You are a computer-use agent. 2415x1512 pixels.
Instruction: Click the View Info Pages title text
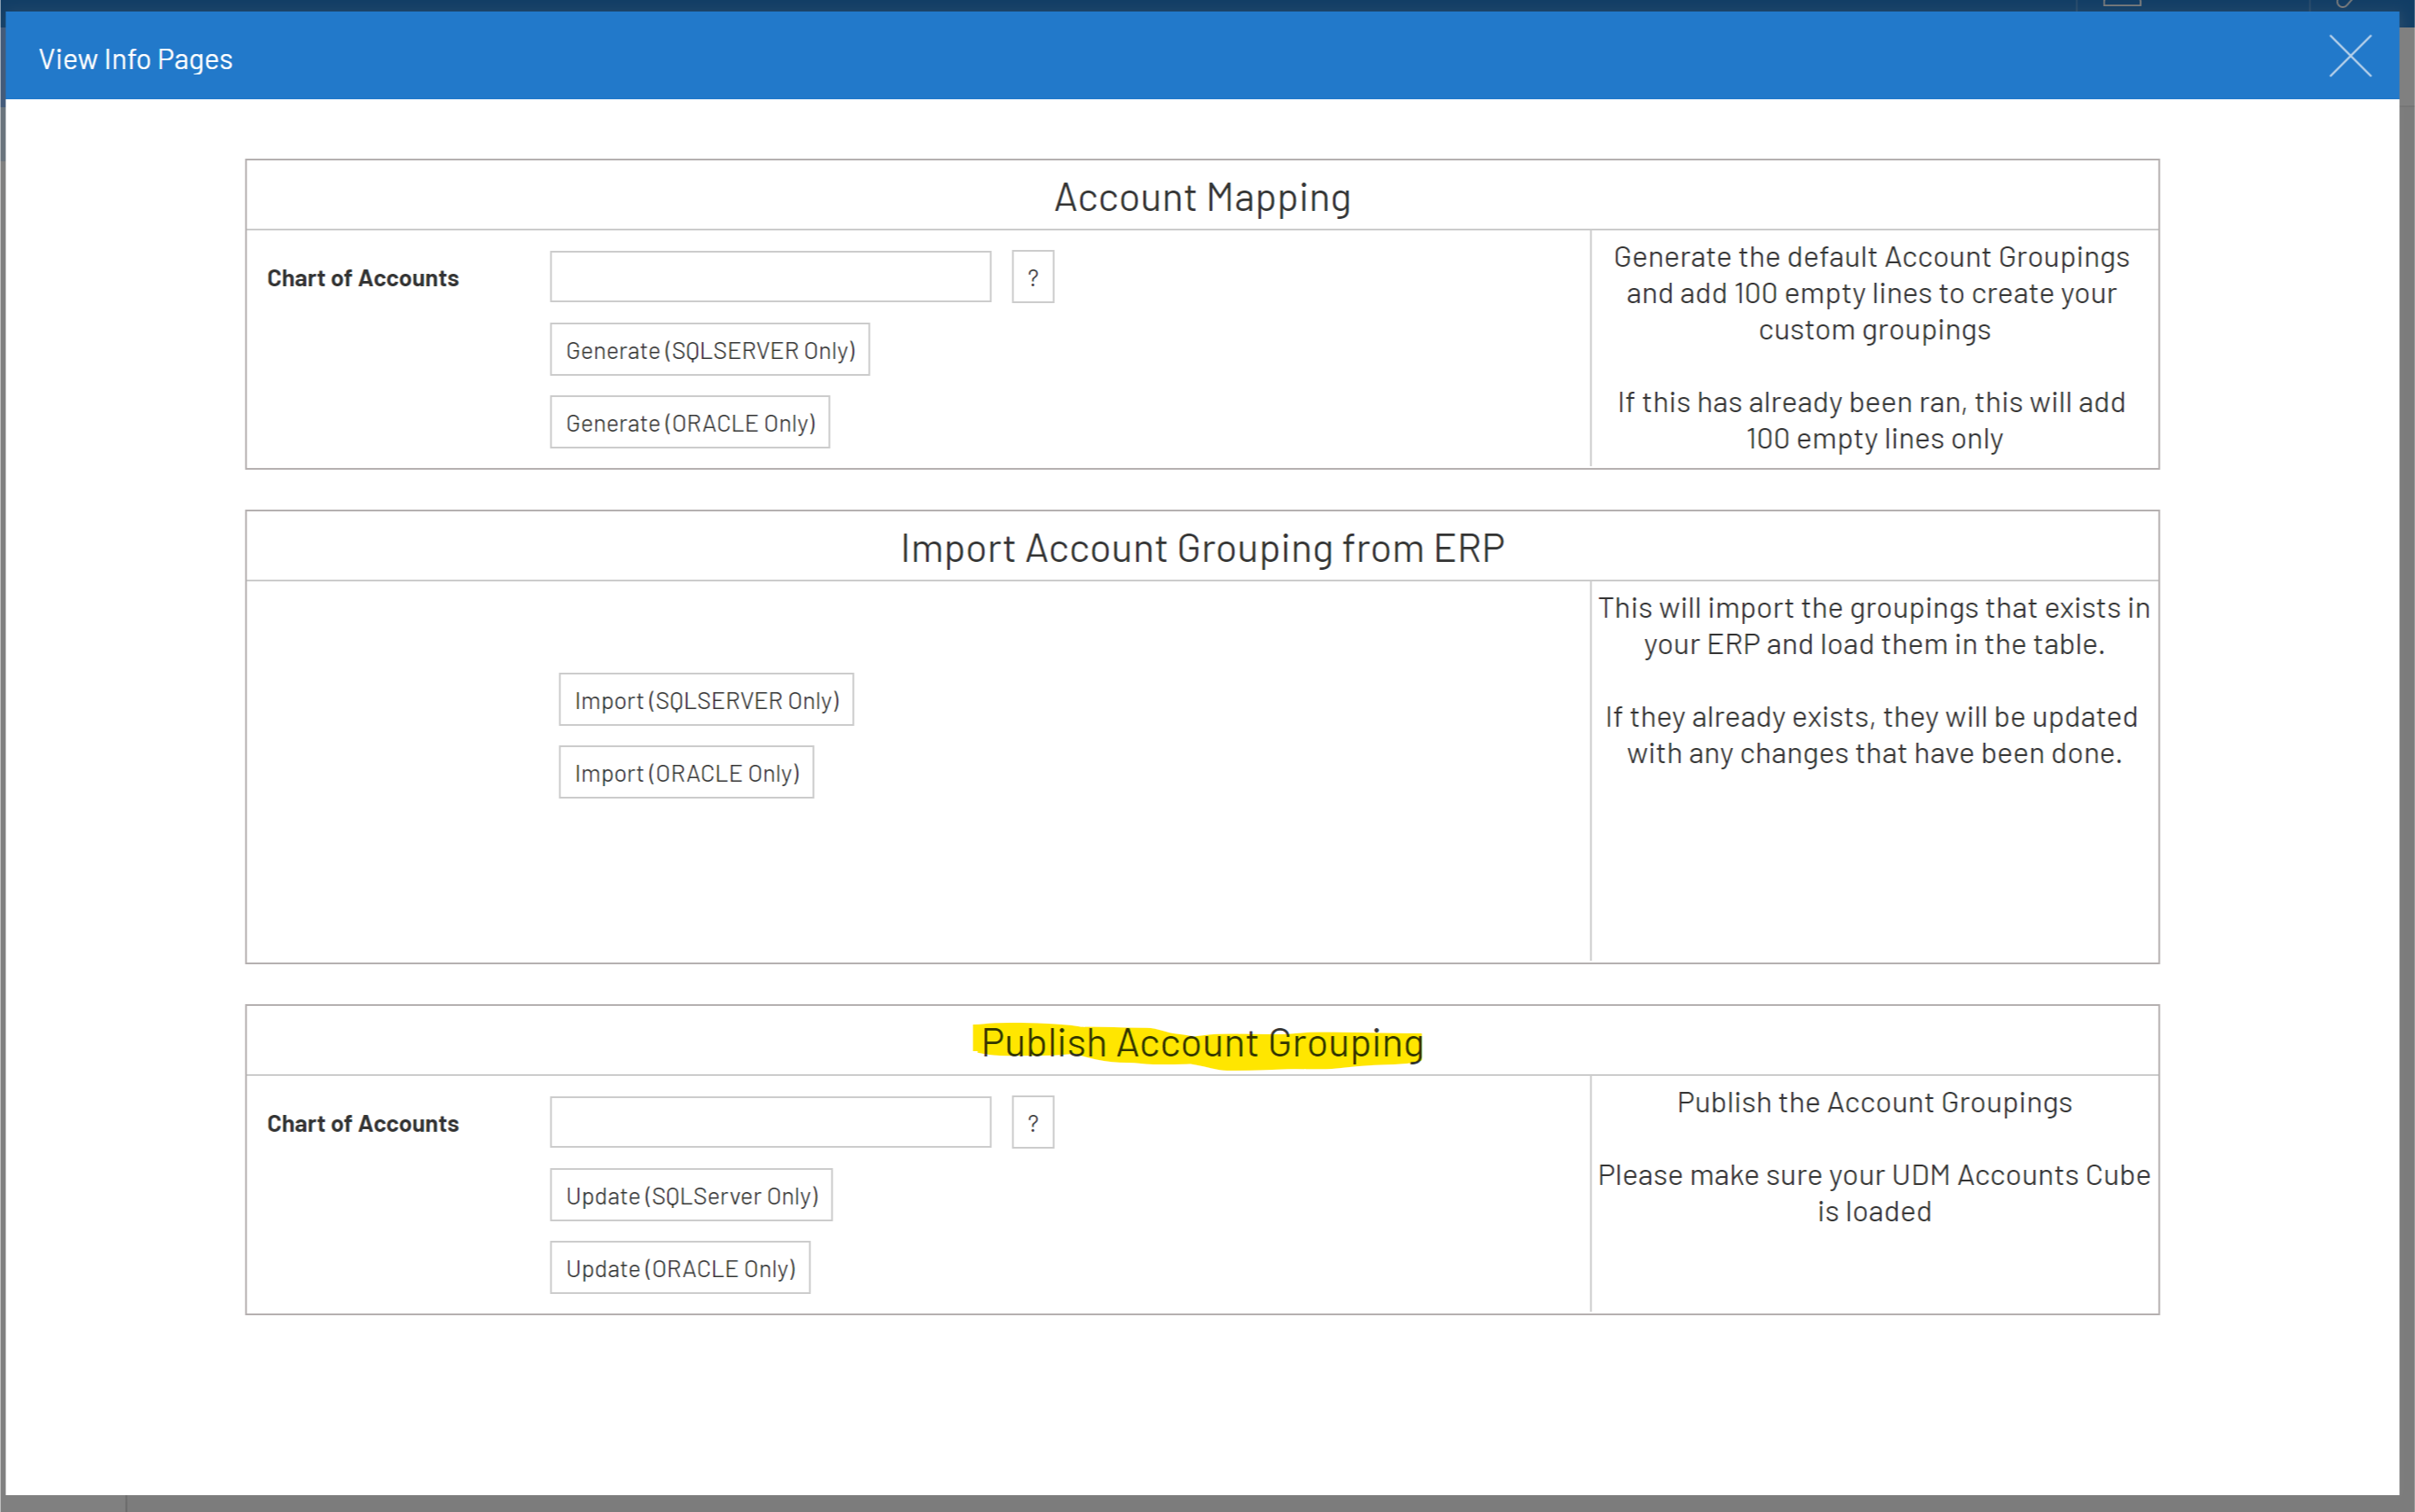point(136,59)
